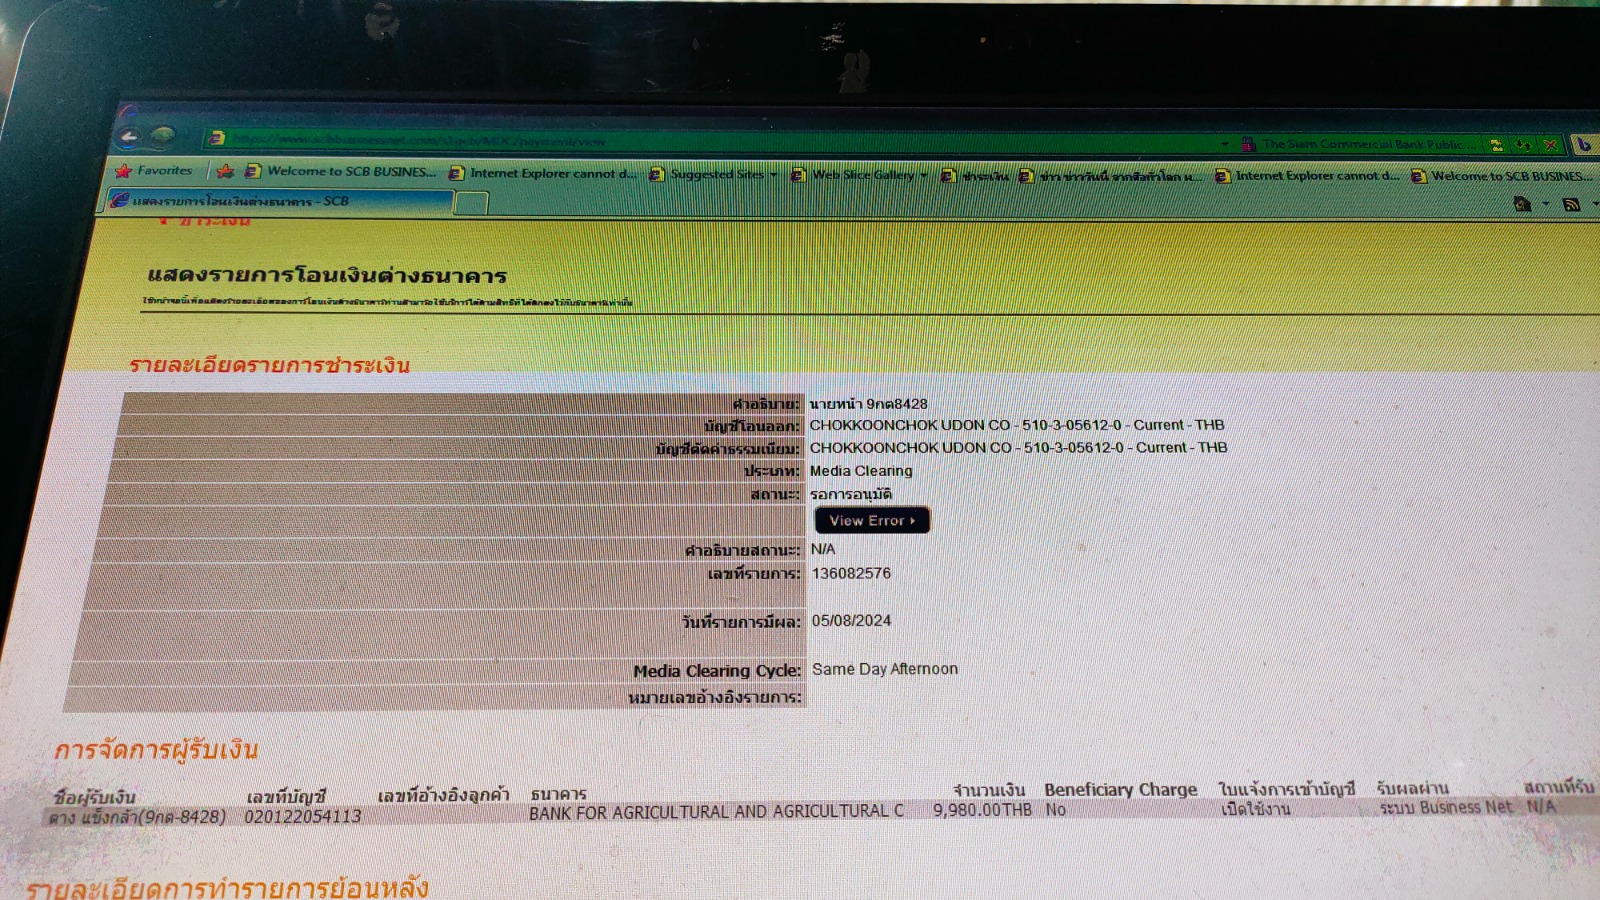The image size is (1600, 900).
Task: Click beneficiary account number 020122054113
Action: click(303, 817)
